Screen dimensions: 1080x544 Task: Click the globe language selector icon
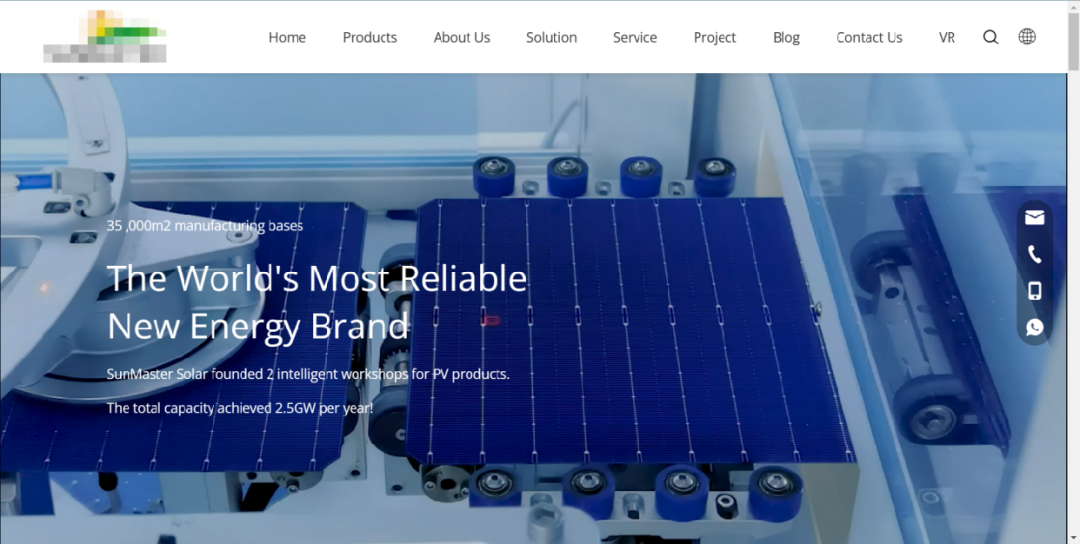pos(1027,37)
